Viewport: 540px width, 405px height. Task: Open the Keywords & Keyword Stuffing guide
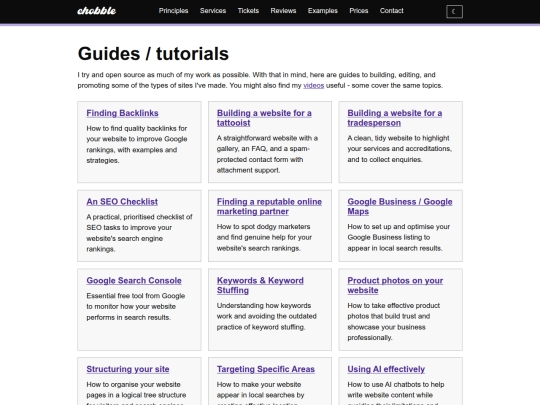pos(260,285)
